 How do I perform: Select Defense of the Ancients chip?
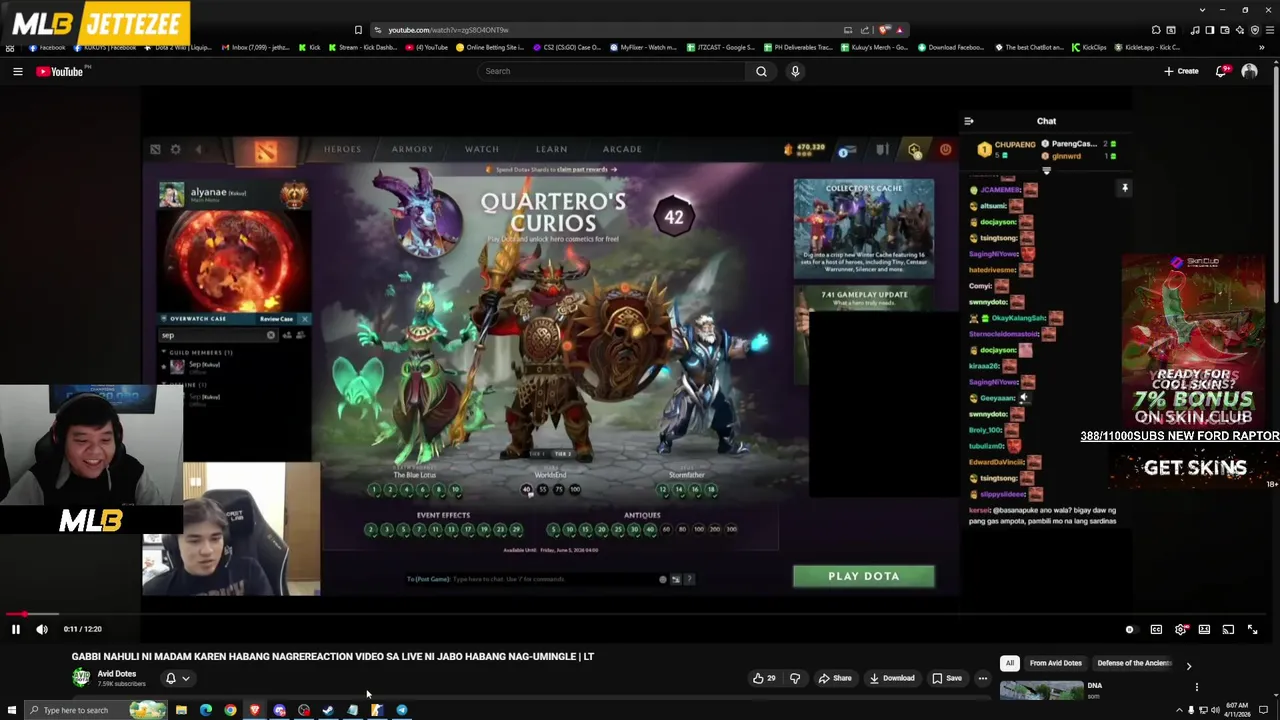1134,663
